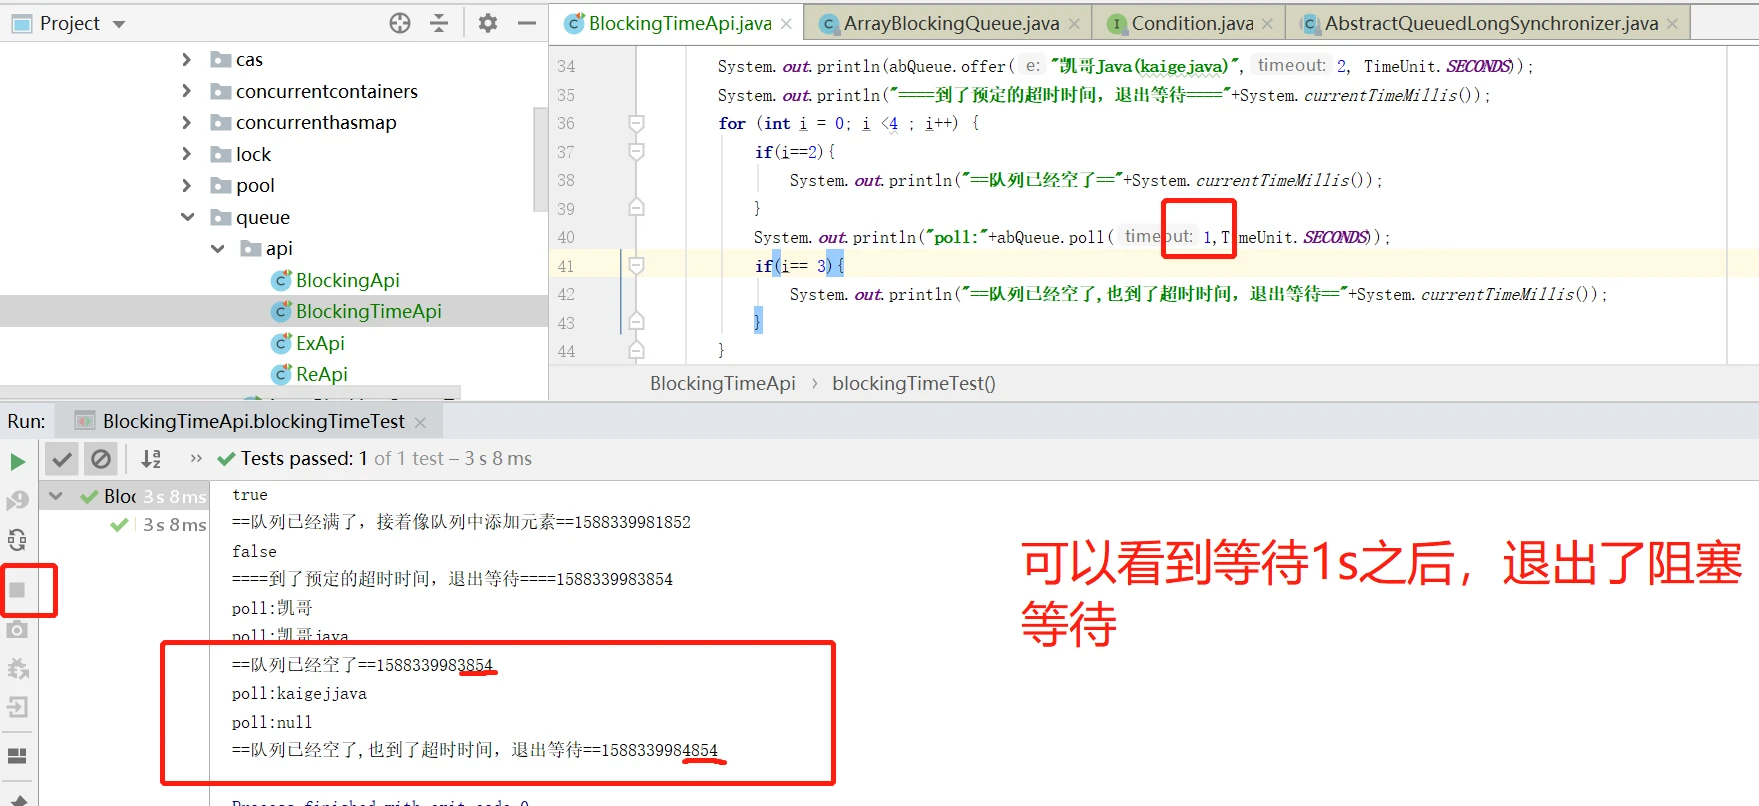Screen dimensions: 1759x806
Task: Click the locate file crosshair icon in Project panel
Action: coord(400,23)
